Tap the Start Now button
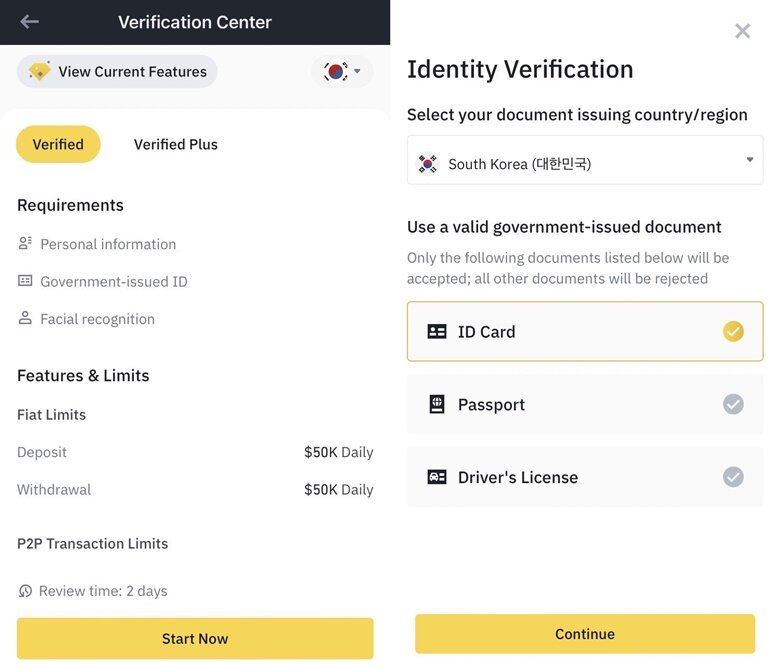 [x=195, y=639]
